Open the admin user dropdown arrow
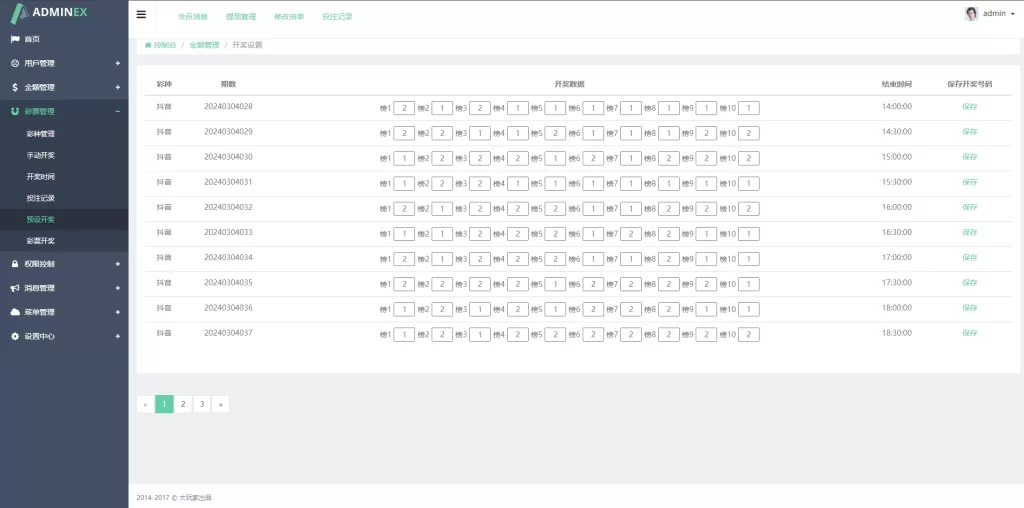1024x508 pixels. (1012, 15)
